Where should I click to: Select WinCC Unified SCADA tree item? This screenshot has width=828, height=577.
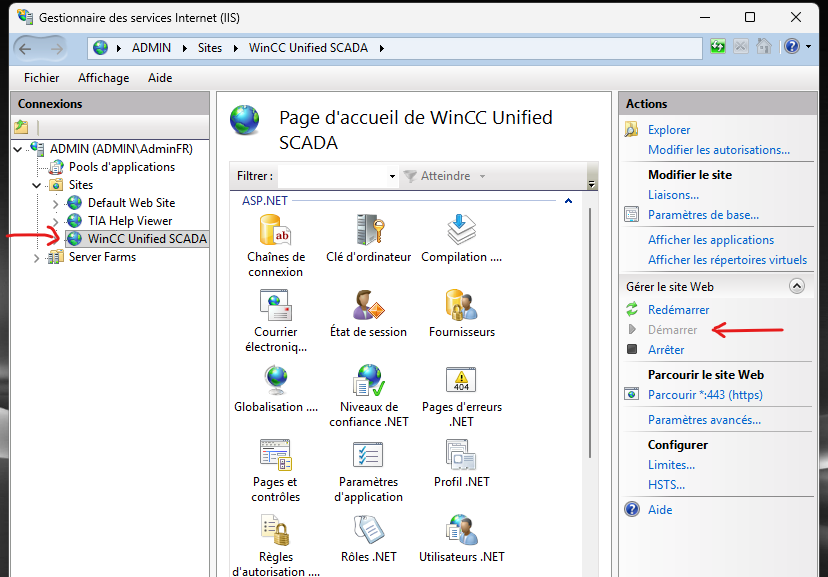(147, 239)
